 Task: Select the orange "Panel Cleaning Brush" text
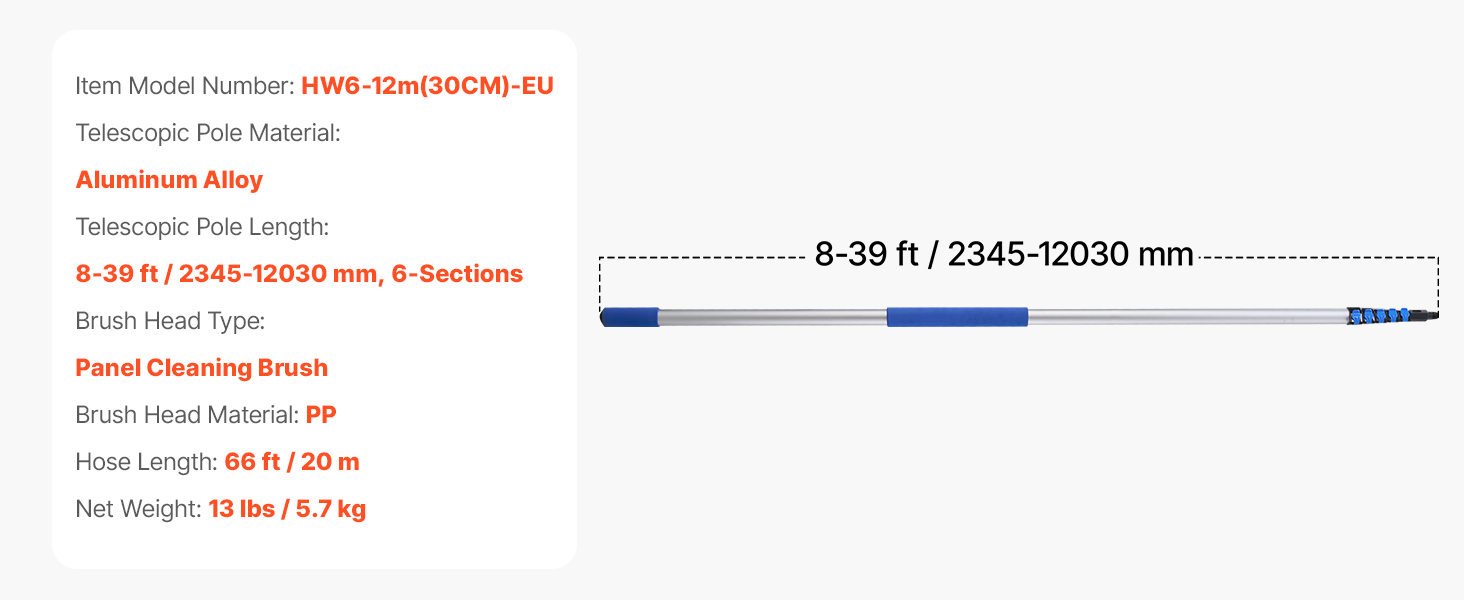pos(202,368)
